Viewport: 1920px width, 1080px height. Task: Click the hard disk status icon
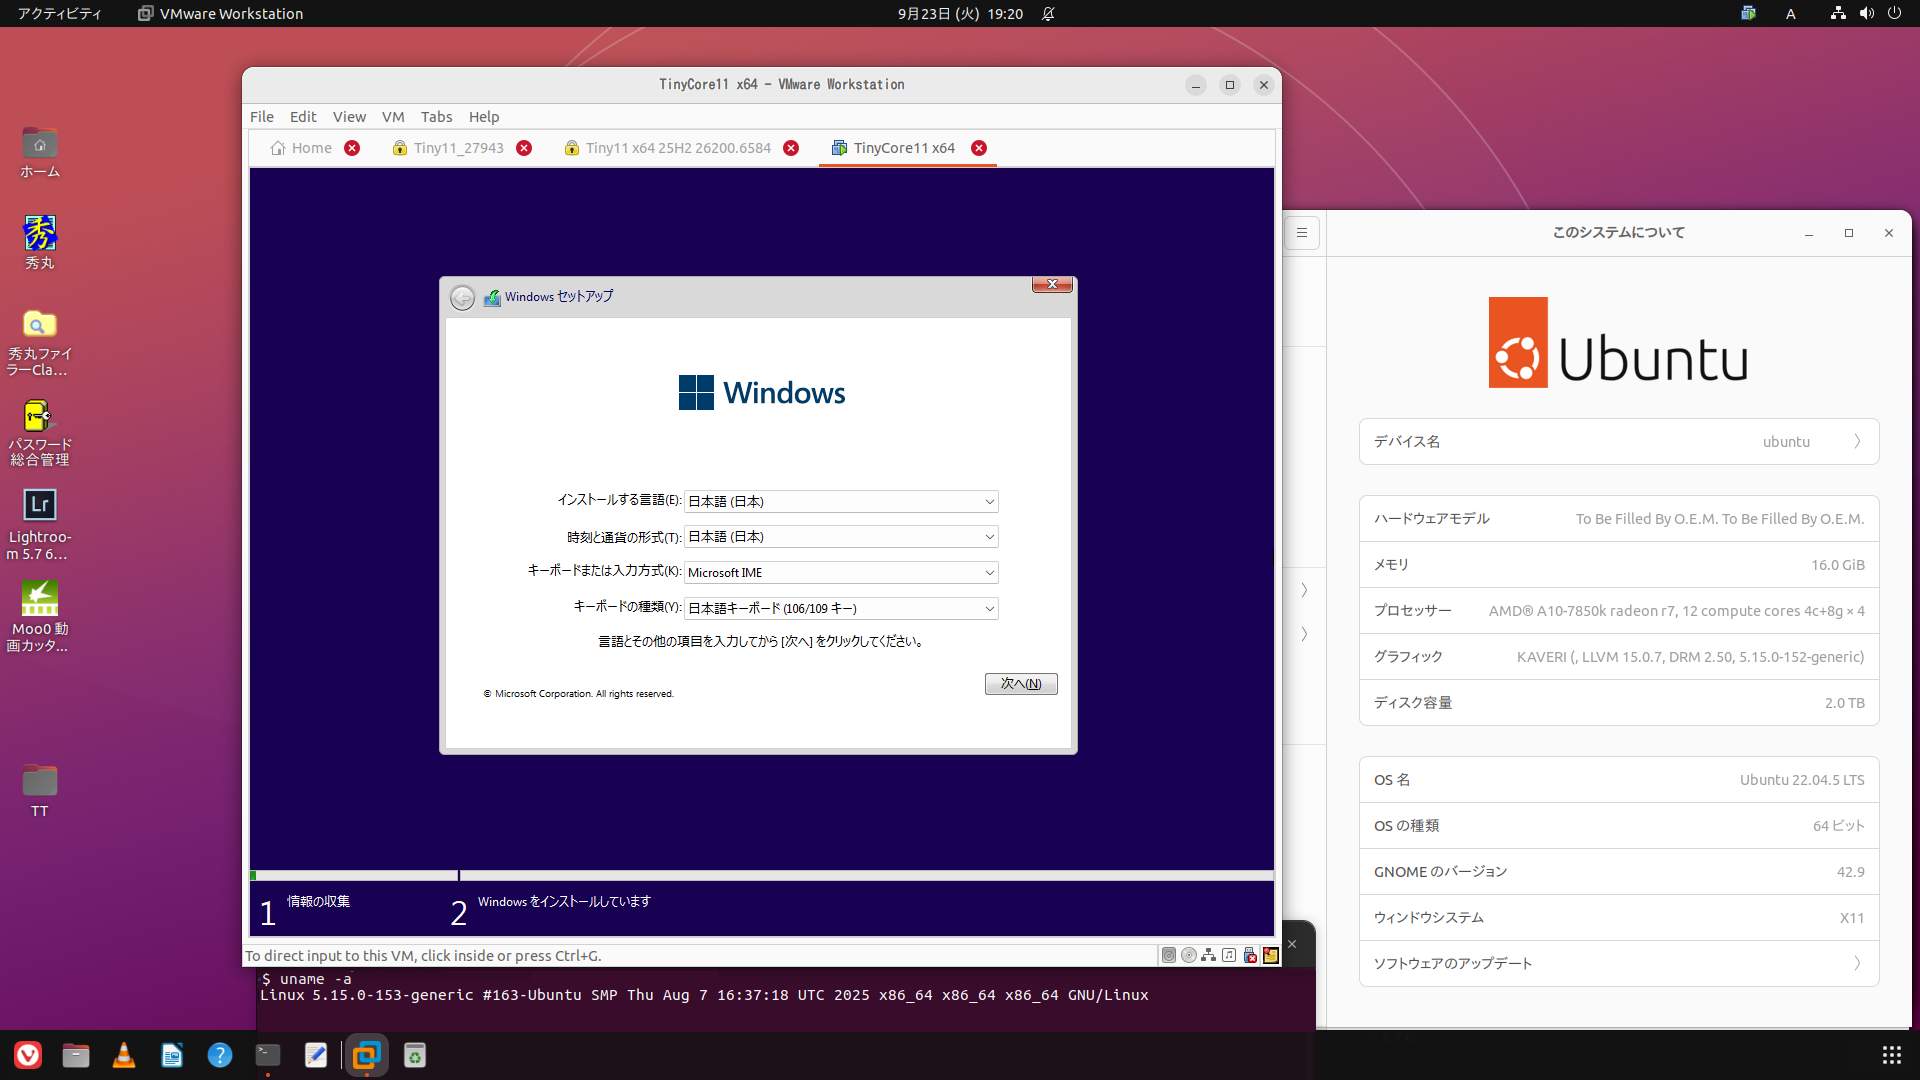[1168, 955]
